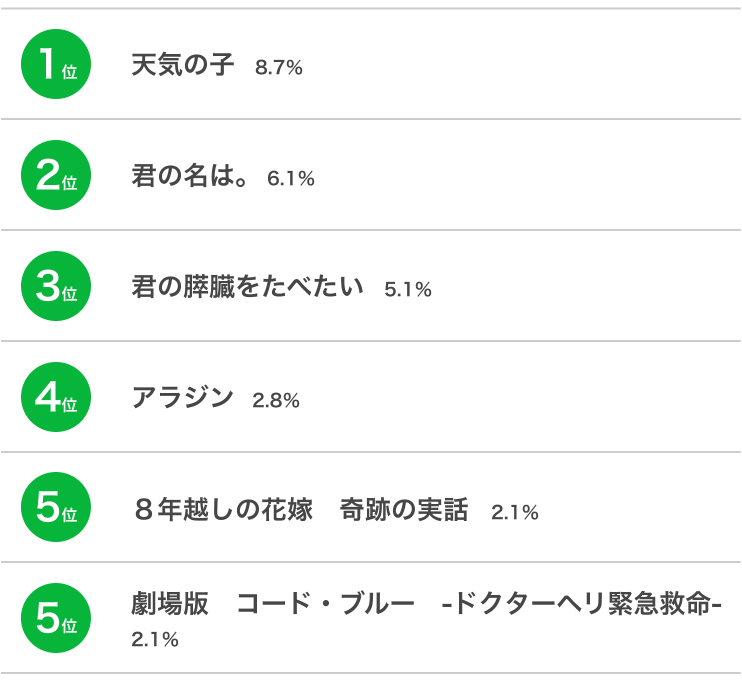Click the 8.7% value next to 天気の子

279,68
